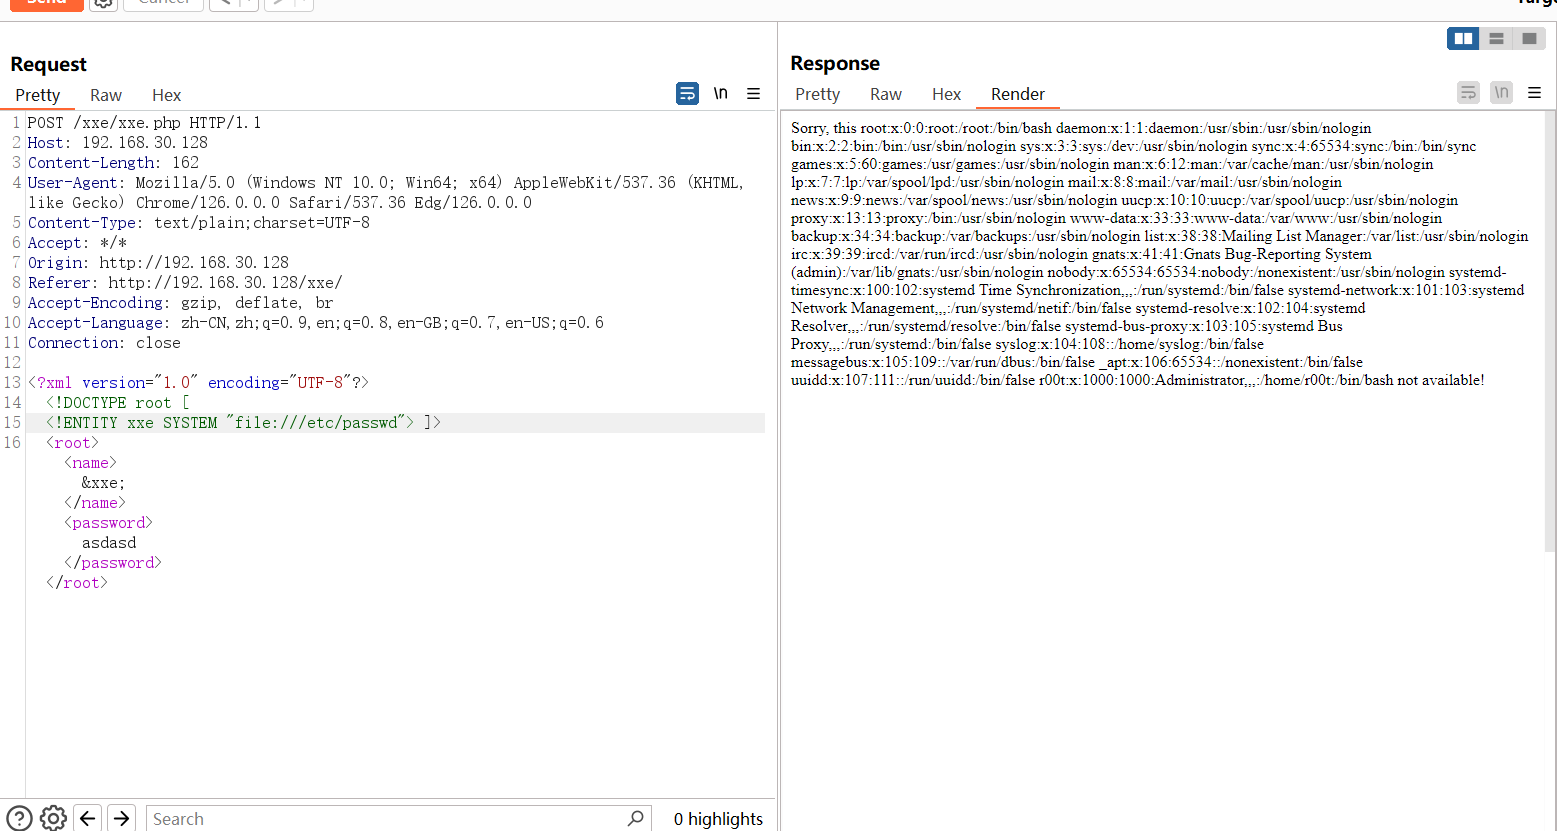Click the 'Accept-Language: zh-CN' header line
The image size is (1557, 831).
pos(316,323)
